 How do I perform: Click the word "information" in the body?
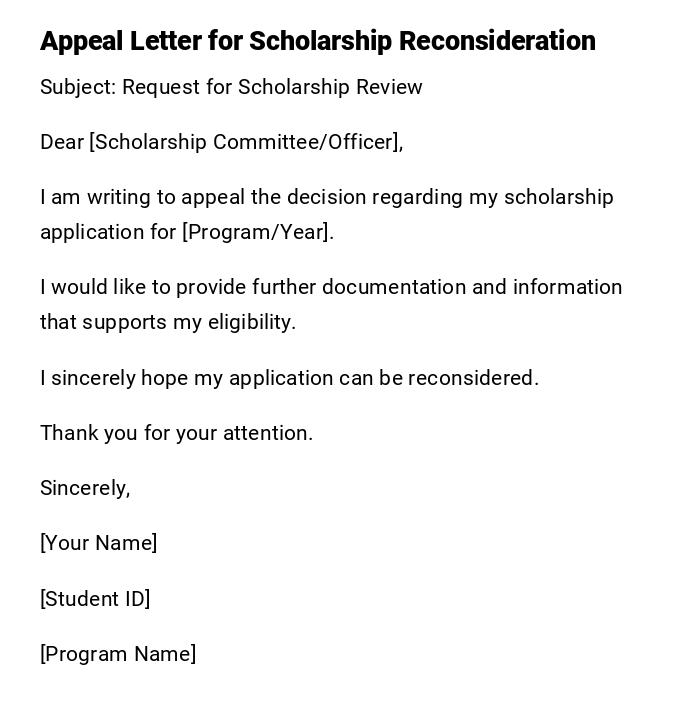point(568,287)
